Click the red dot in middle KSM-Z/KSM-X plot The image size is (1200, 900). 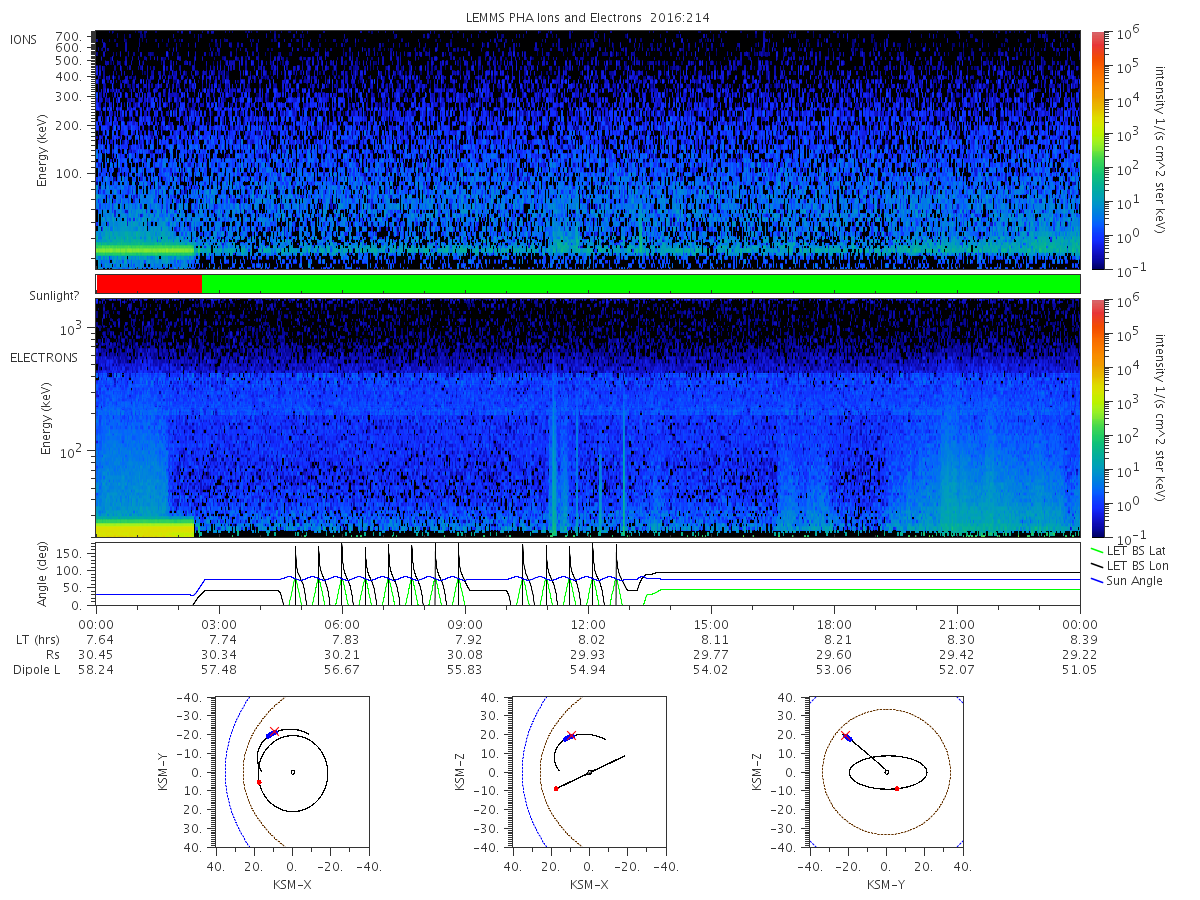pos(556,789)
